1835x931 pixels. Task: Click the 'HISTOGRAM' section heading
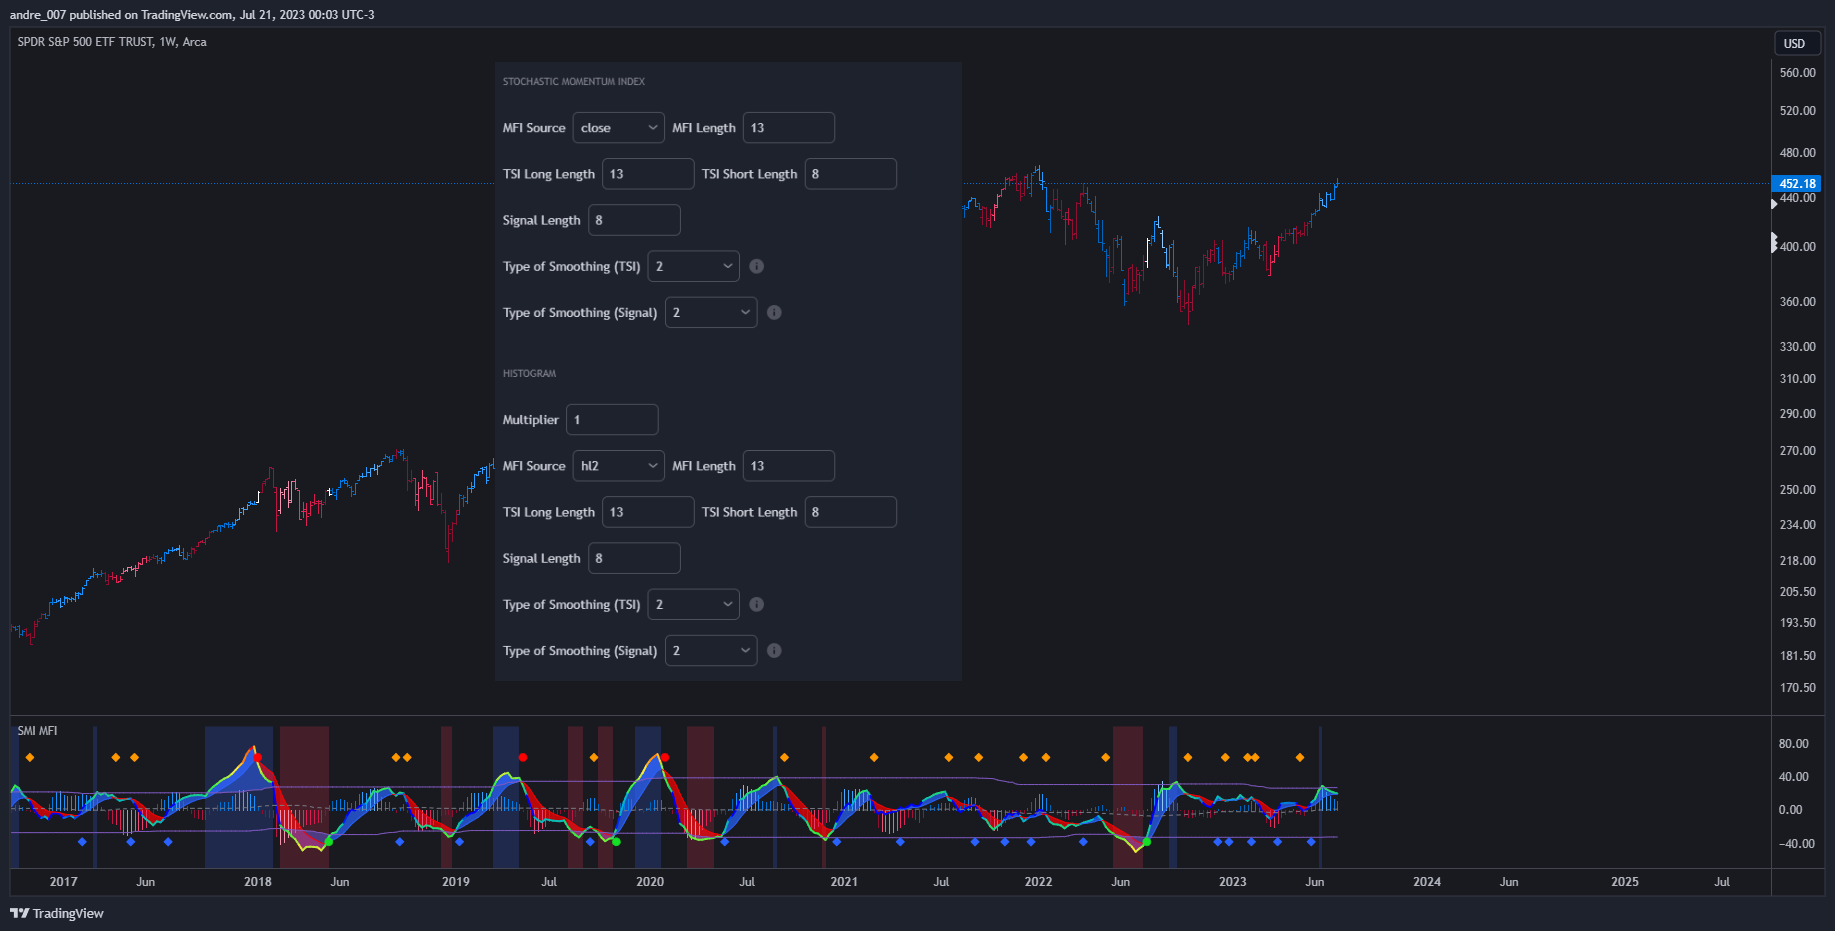click(529, 374)
